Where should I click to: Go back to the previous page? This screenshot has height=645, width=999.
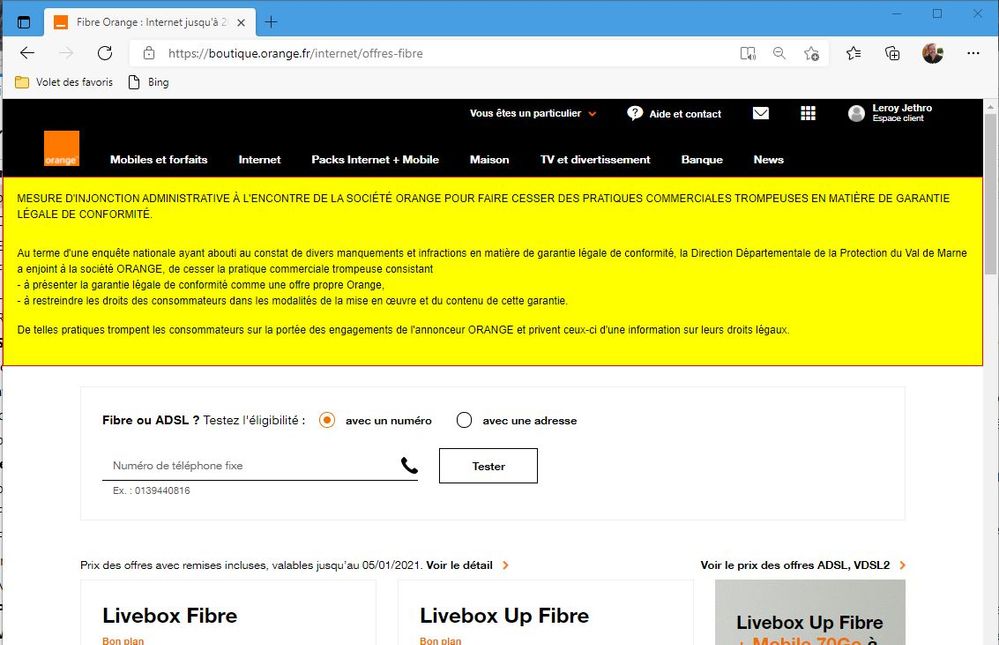tap(27, 54)
